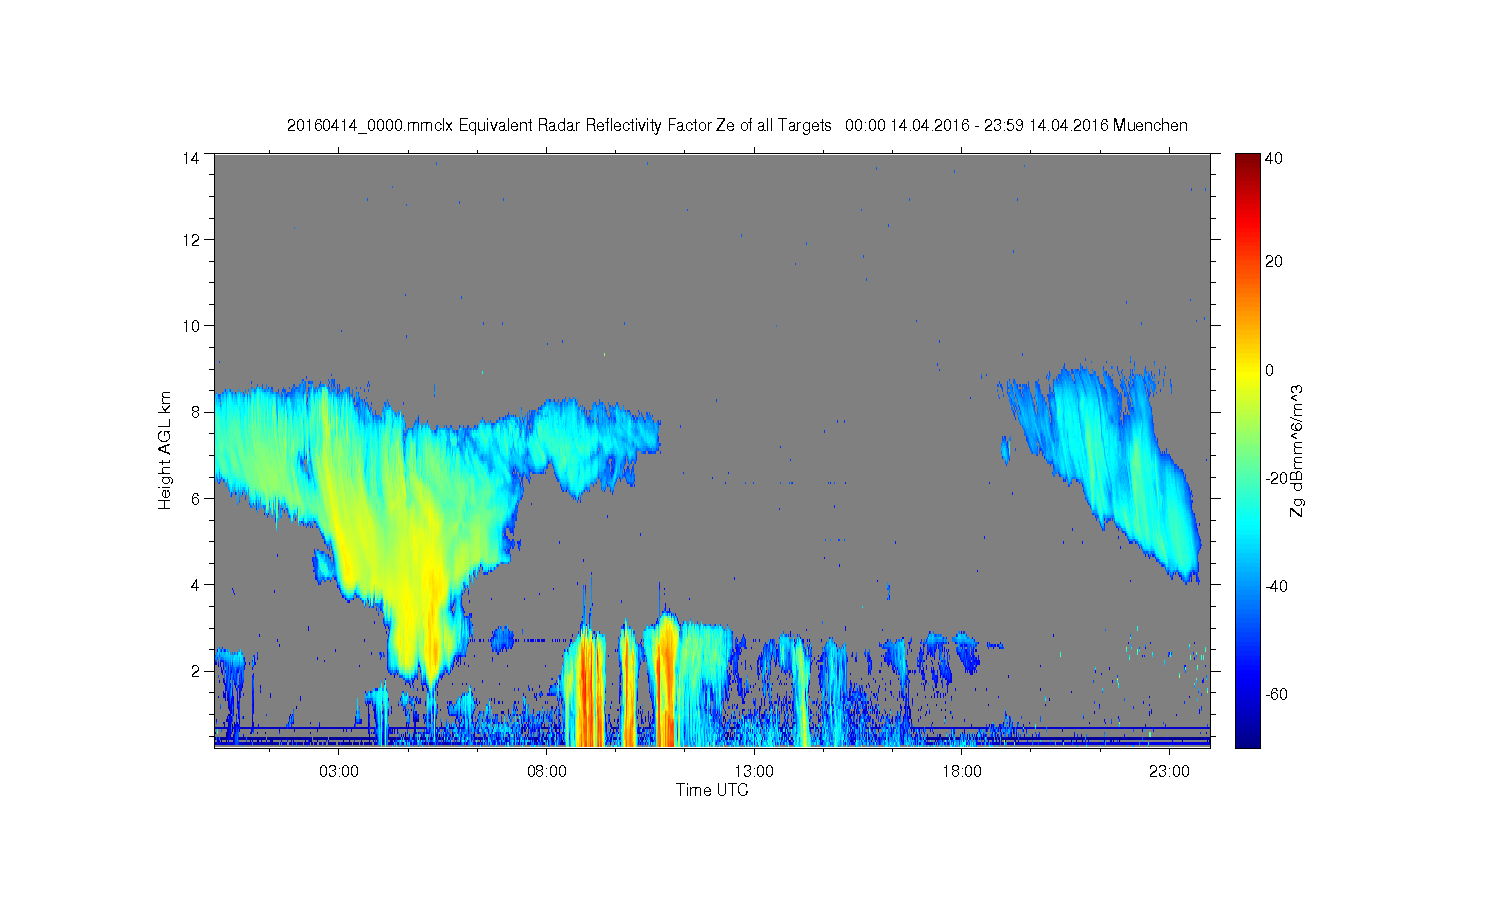This screenshot has width=1500, height=900.
Task: Click the '08:00' time tick label
Action: point(547,771)
